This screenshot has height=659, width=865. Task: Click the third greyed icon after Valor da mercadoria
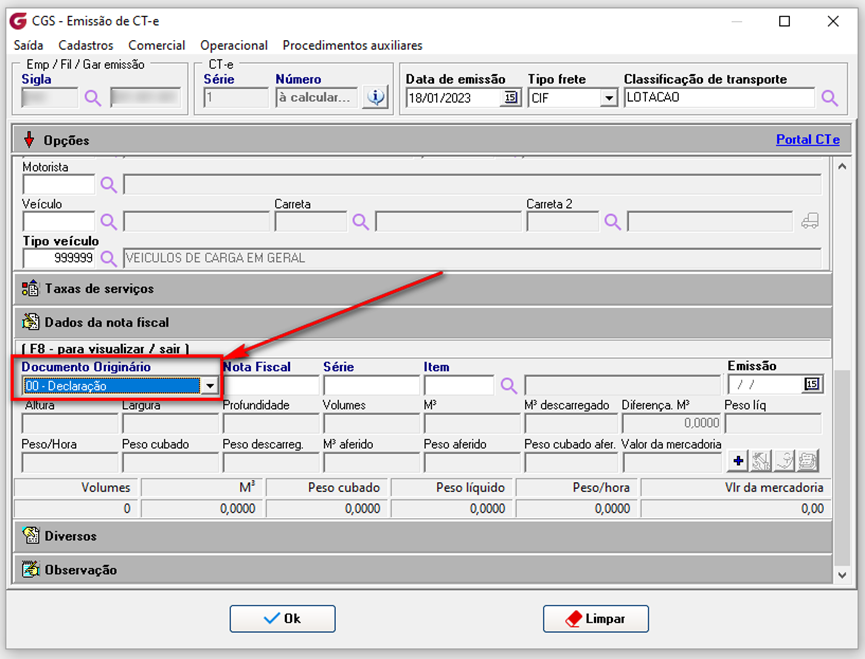pos(784,461)
